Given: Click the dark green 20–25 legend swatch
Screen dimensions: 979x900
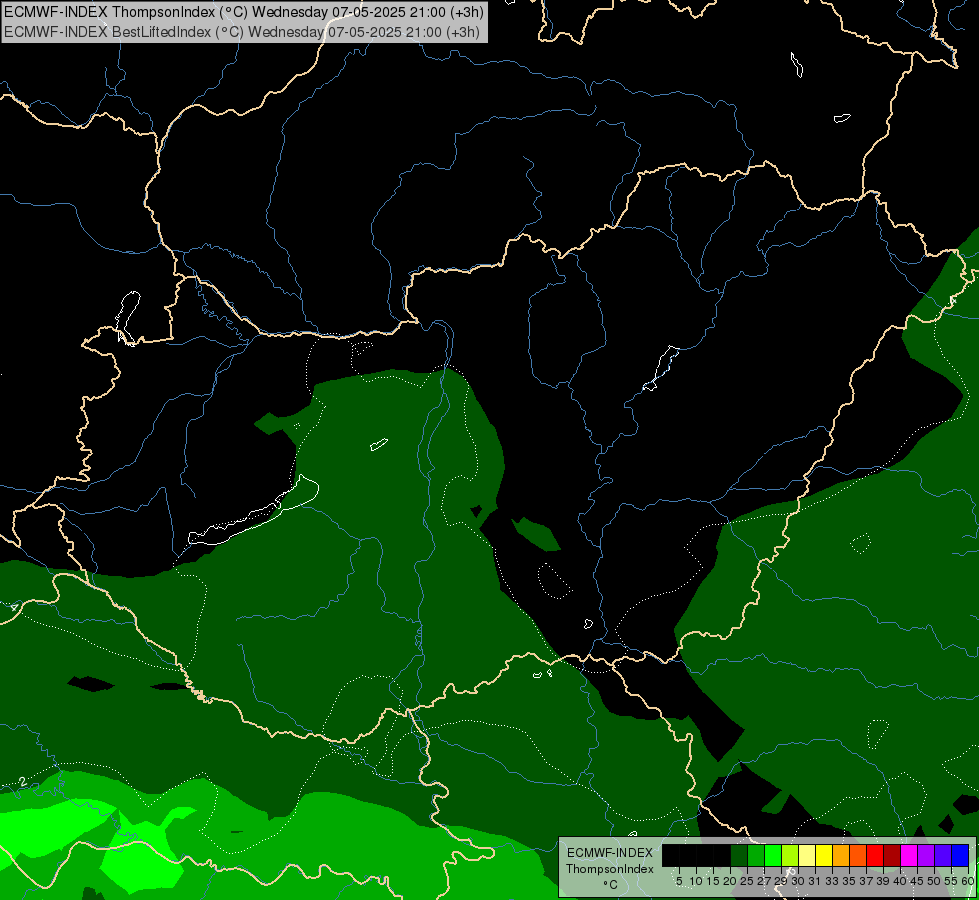Looking at the screenshot, I should [739, 855].
